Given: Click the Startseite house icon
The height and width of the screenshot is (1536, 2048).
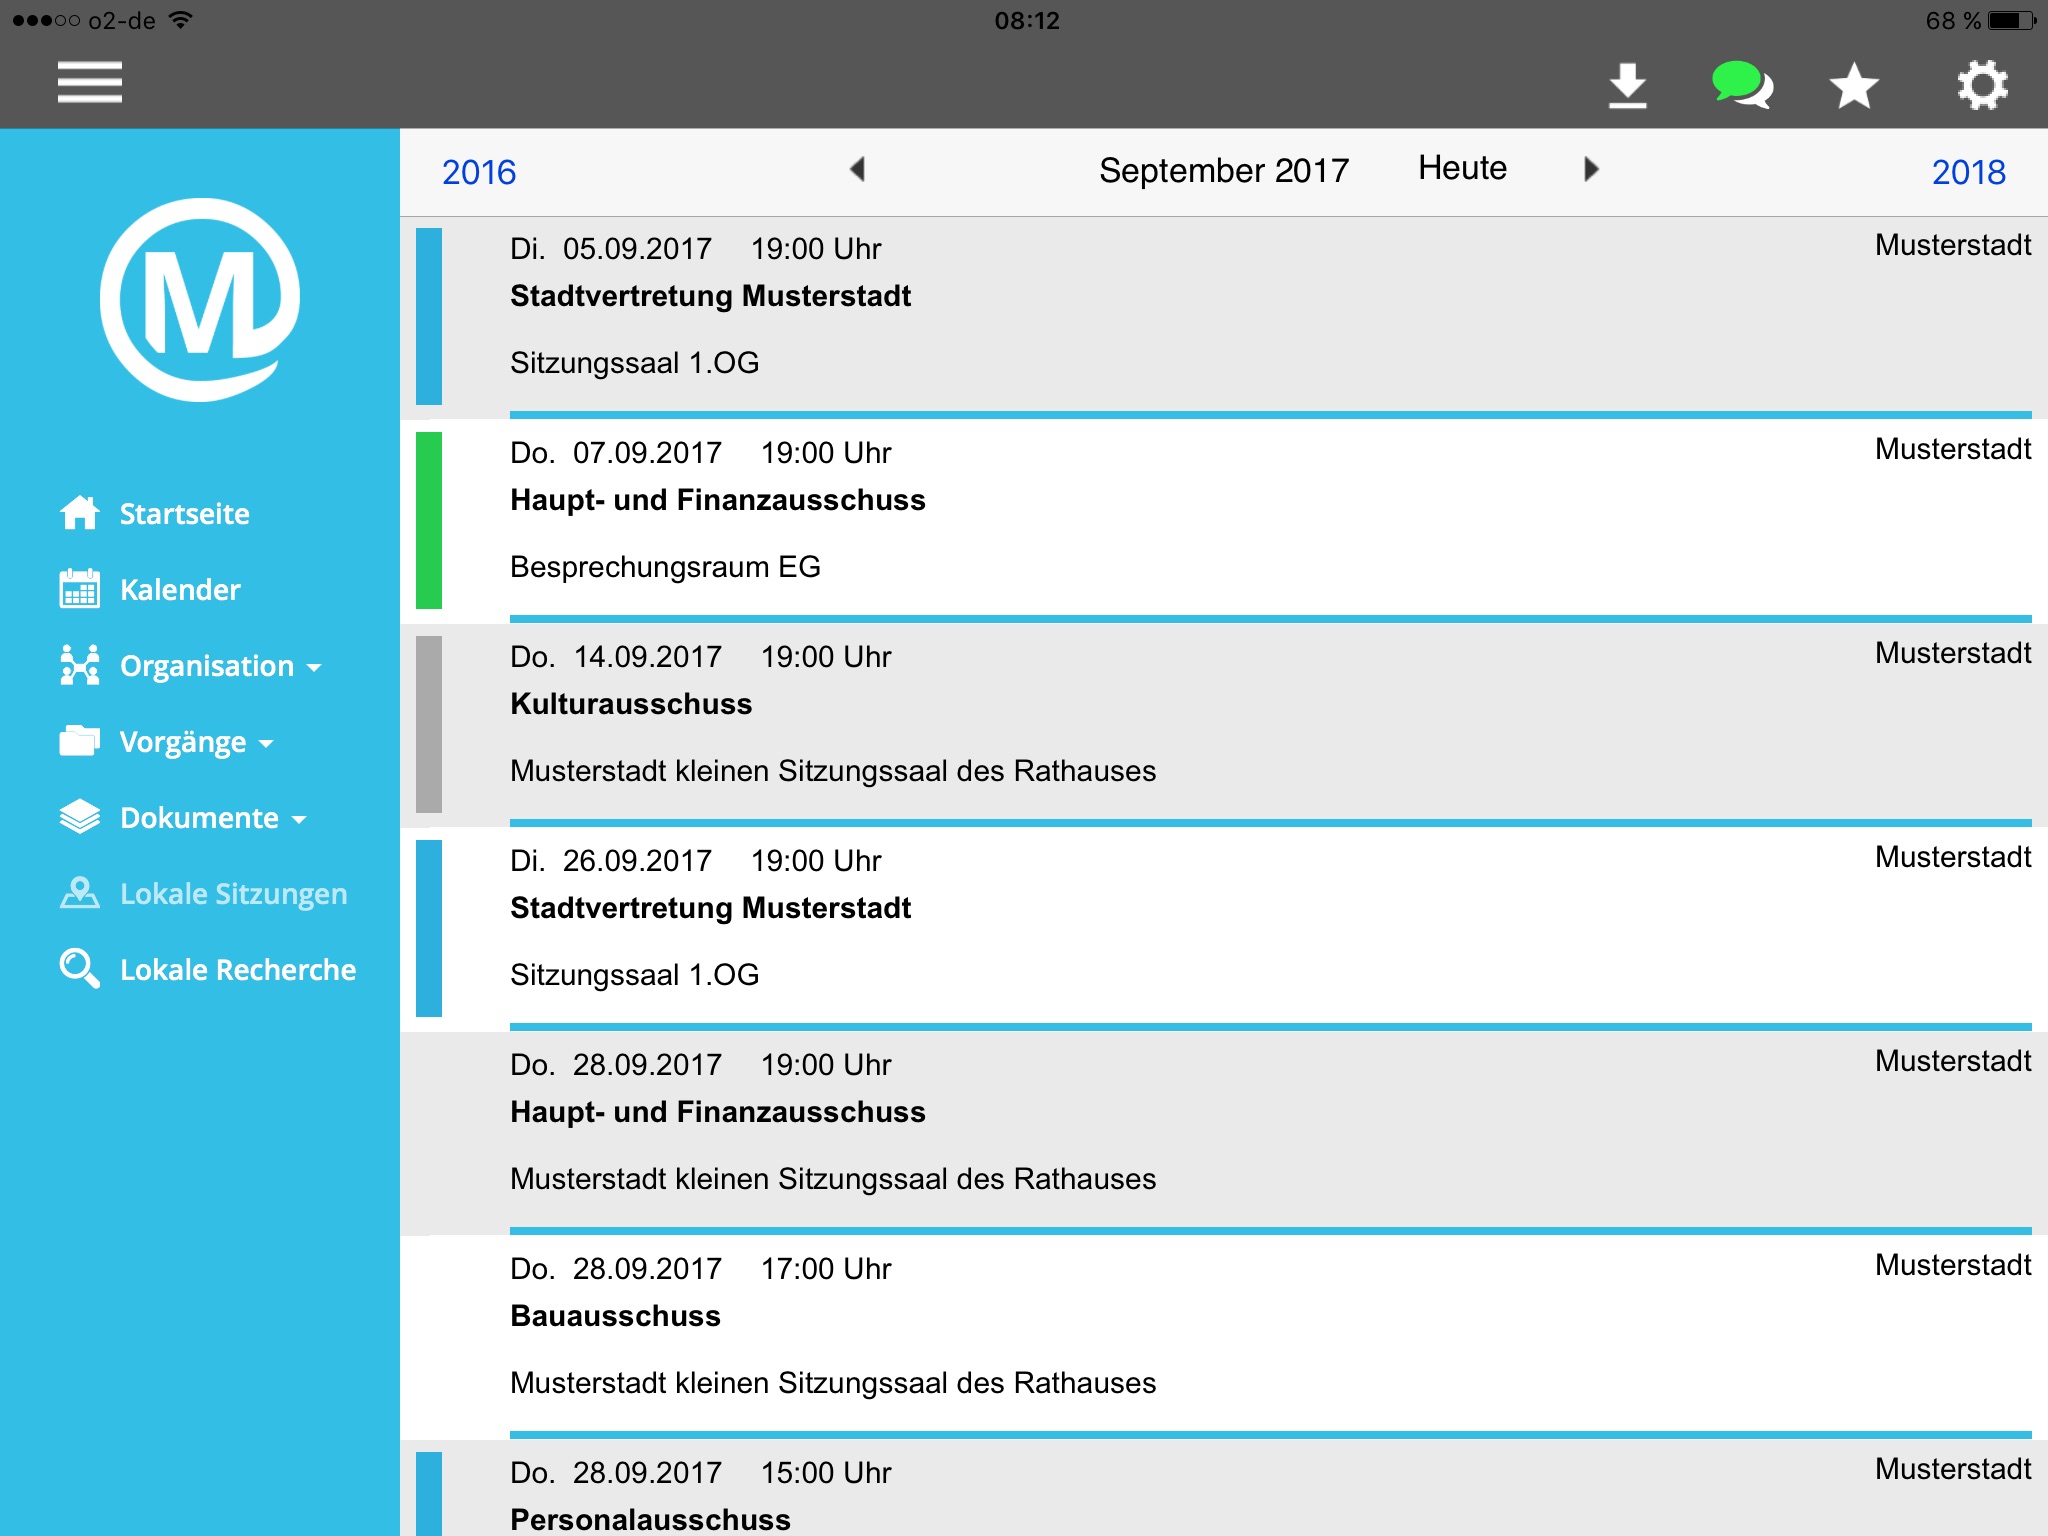Looking at the screenshot, I should click(x=80, y=513).
